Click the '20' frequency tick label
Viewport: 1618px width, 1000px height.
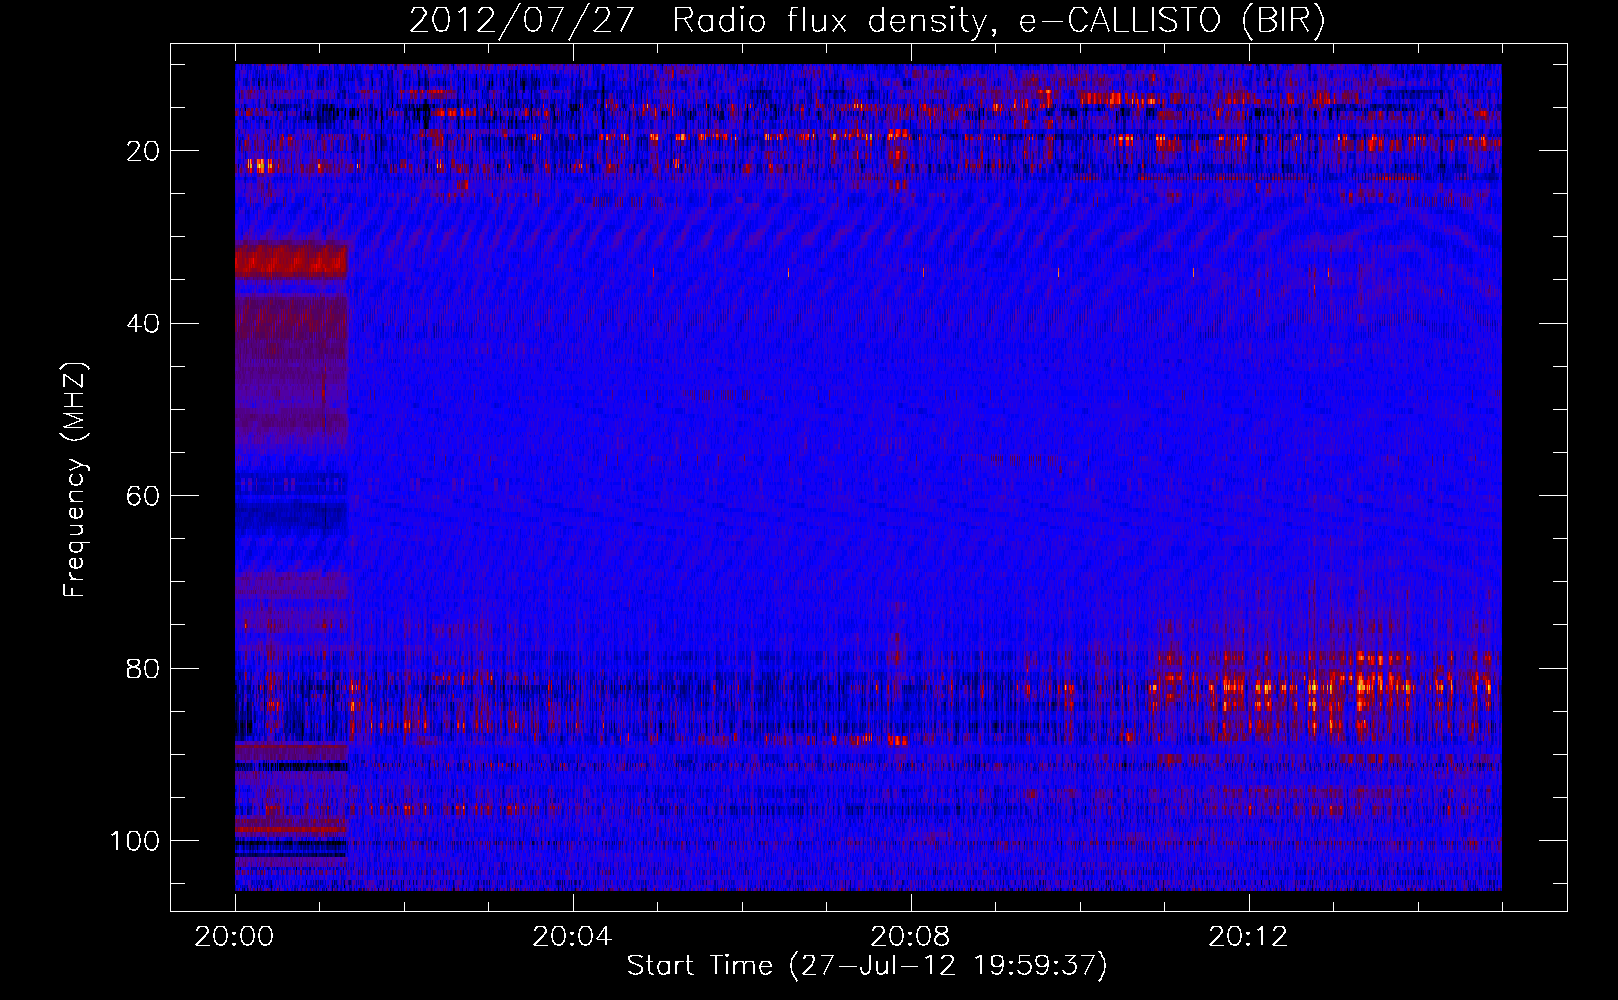(144, 151)
